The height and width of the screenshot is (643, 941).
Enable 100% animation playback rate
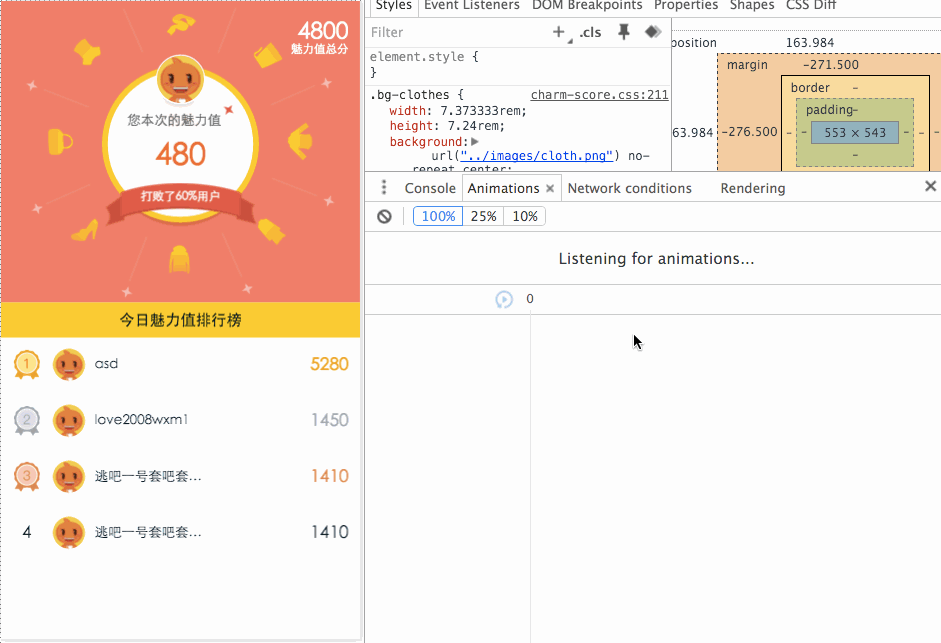[x=437, y=216]
